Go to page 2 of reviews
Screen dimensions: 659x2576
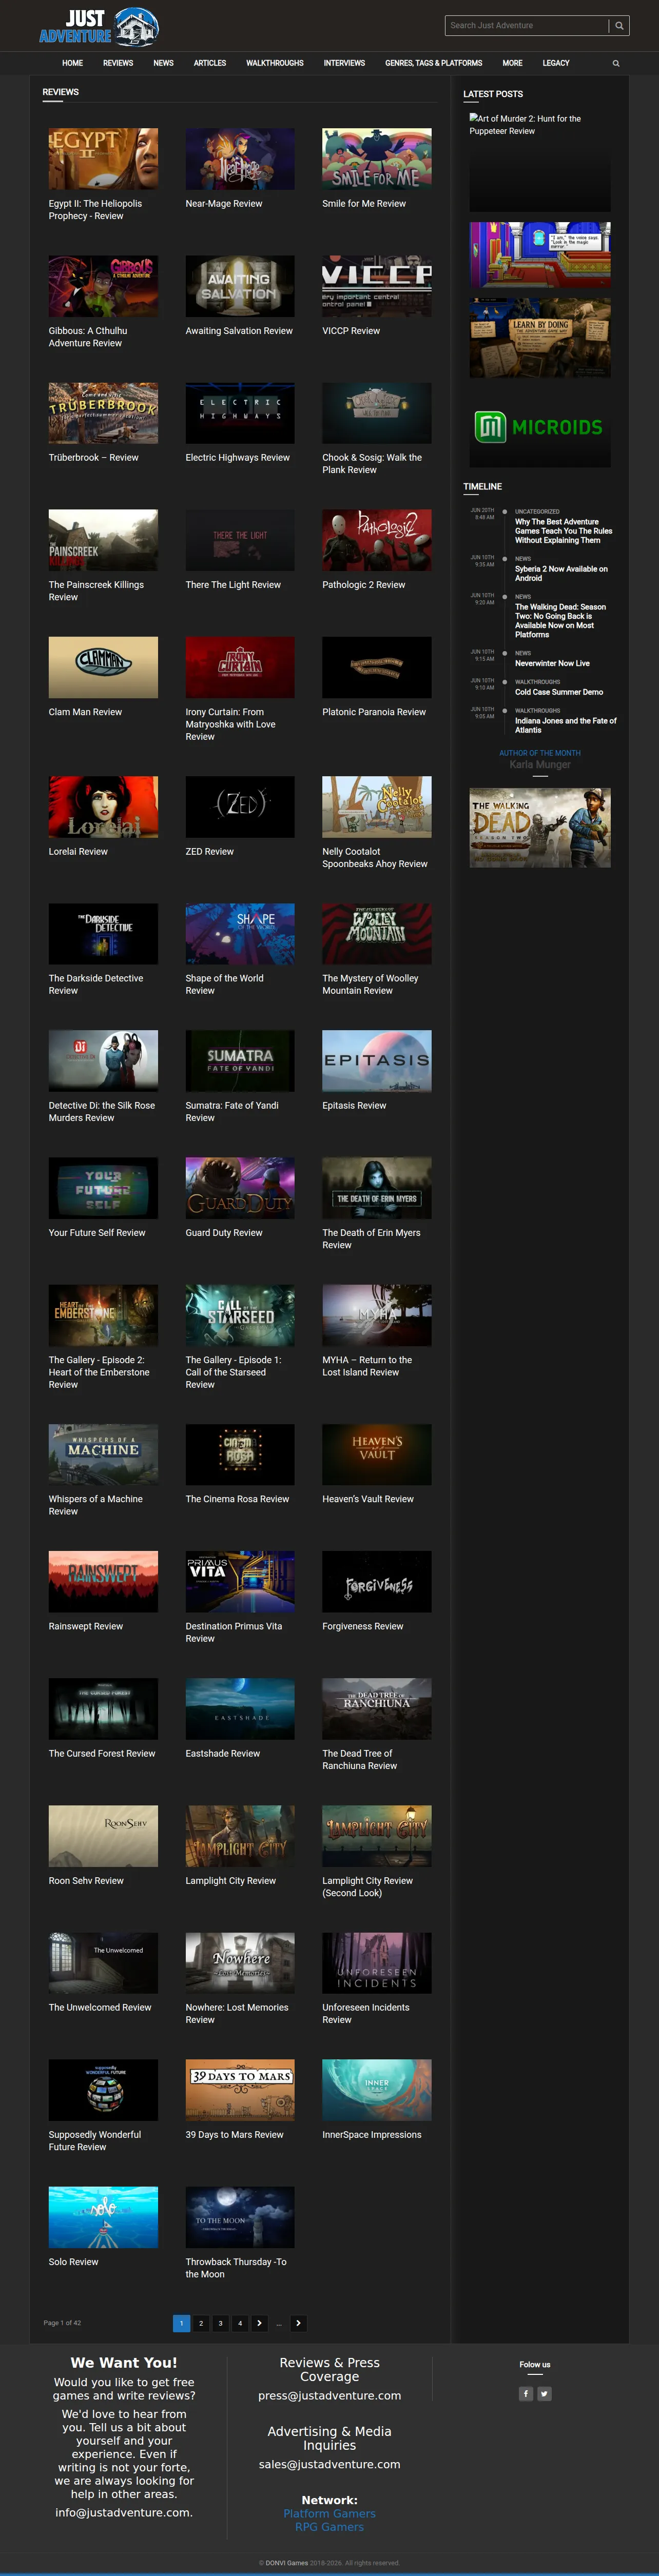(201, 2323)
